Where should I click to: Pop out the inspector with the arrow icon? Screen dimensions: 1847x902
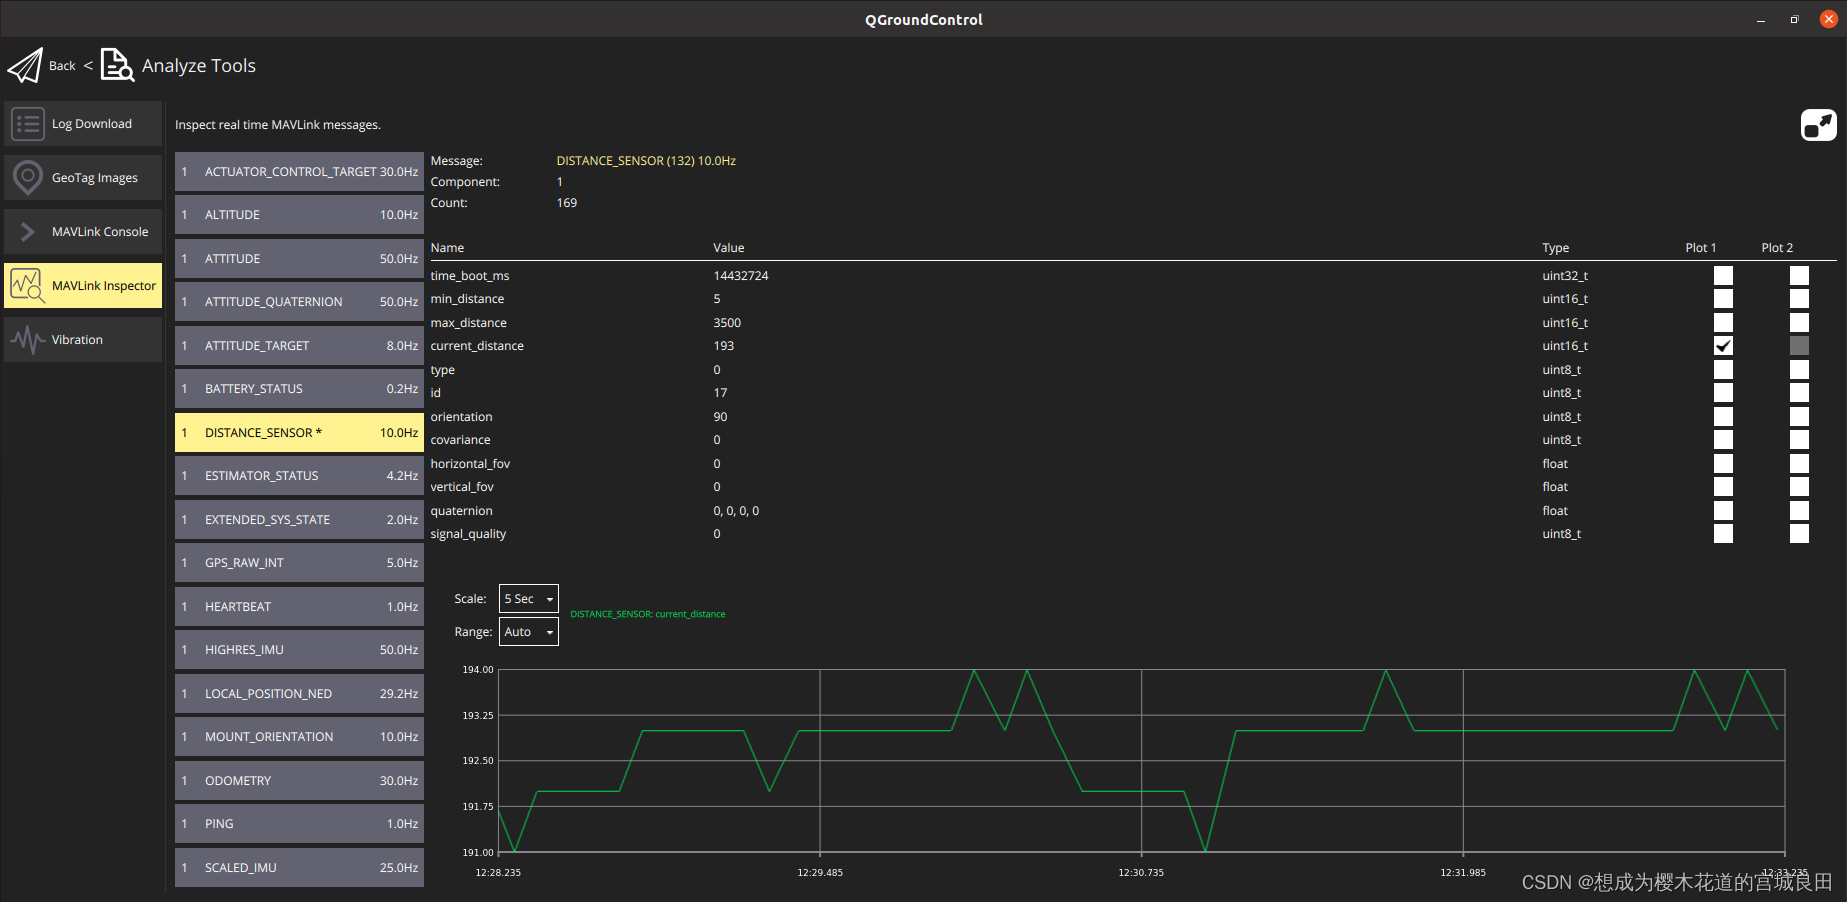1819,125
